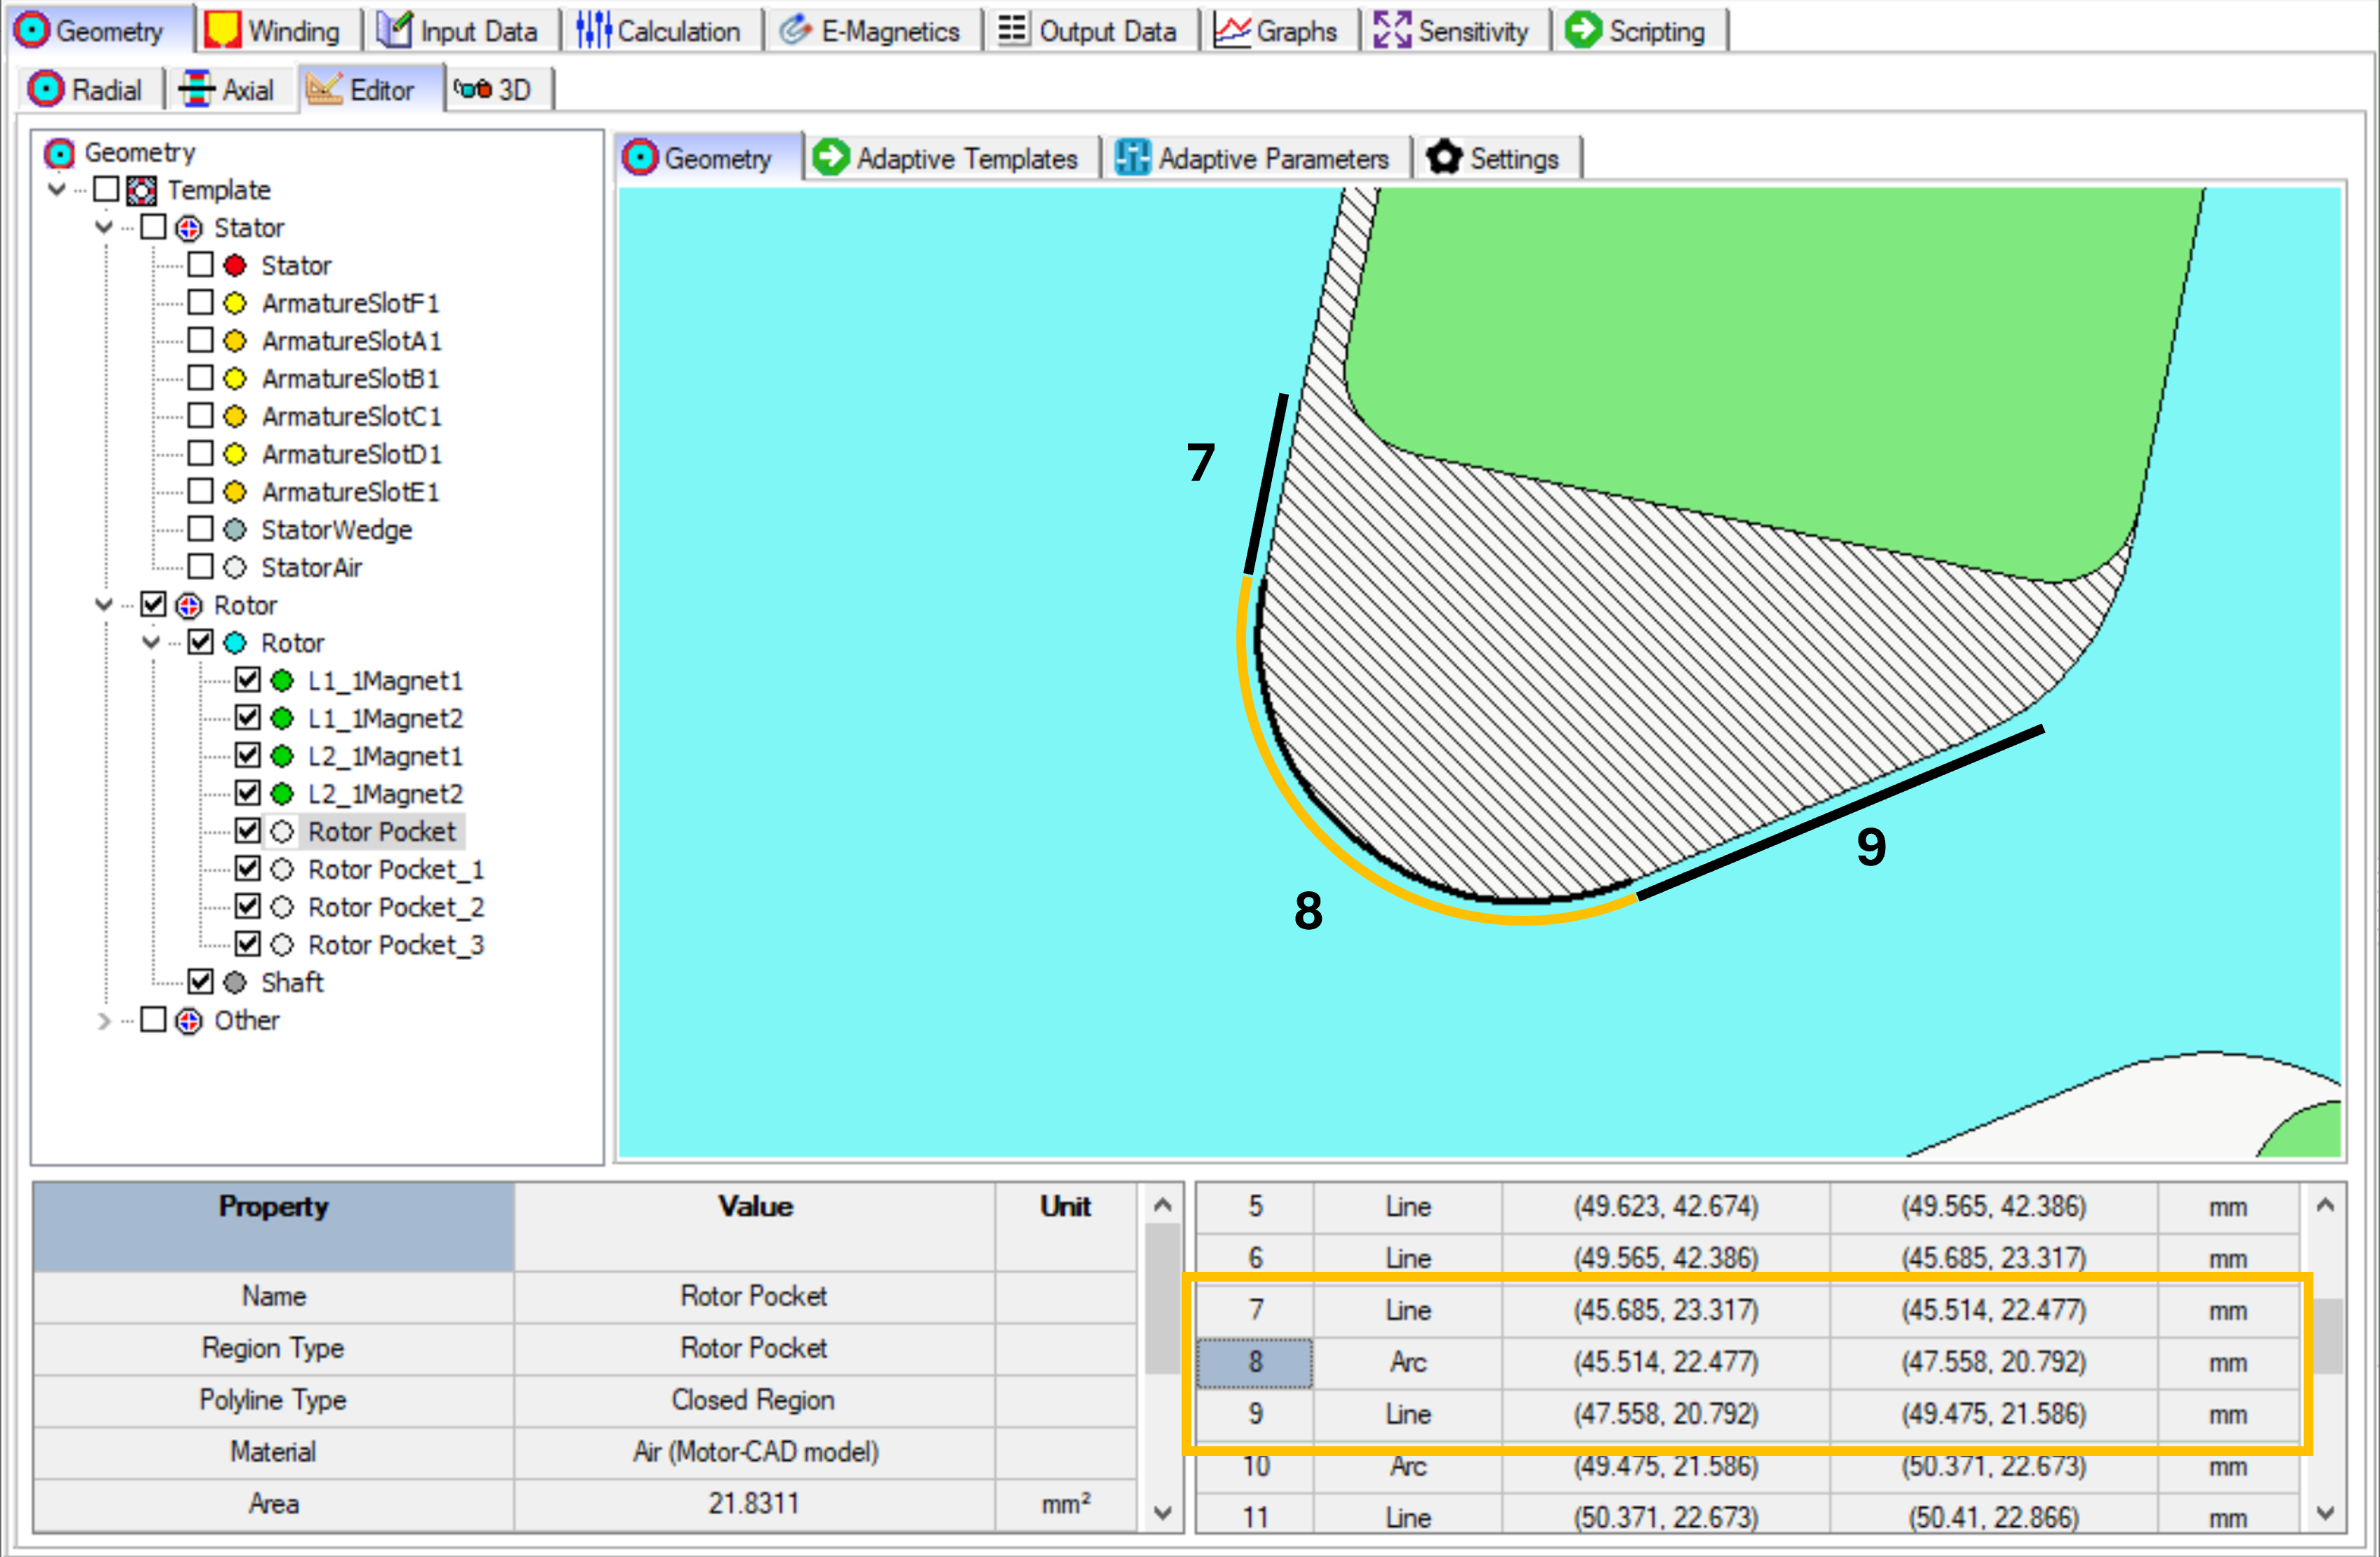Collapse the Template tree node

click(x=58, y=189)
